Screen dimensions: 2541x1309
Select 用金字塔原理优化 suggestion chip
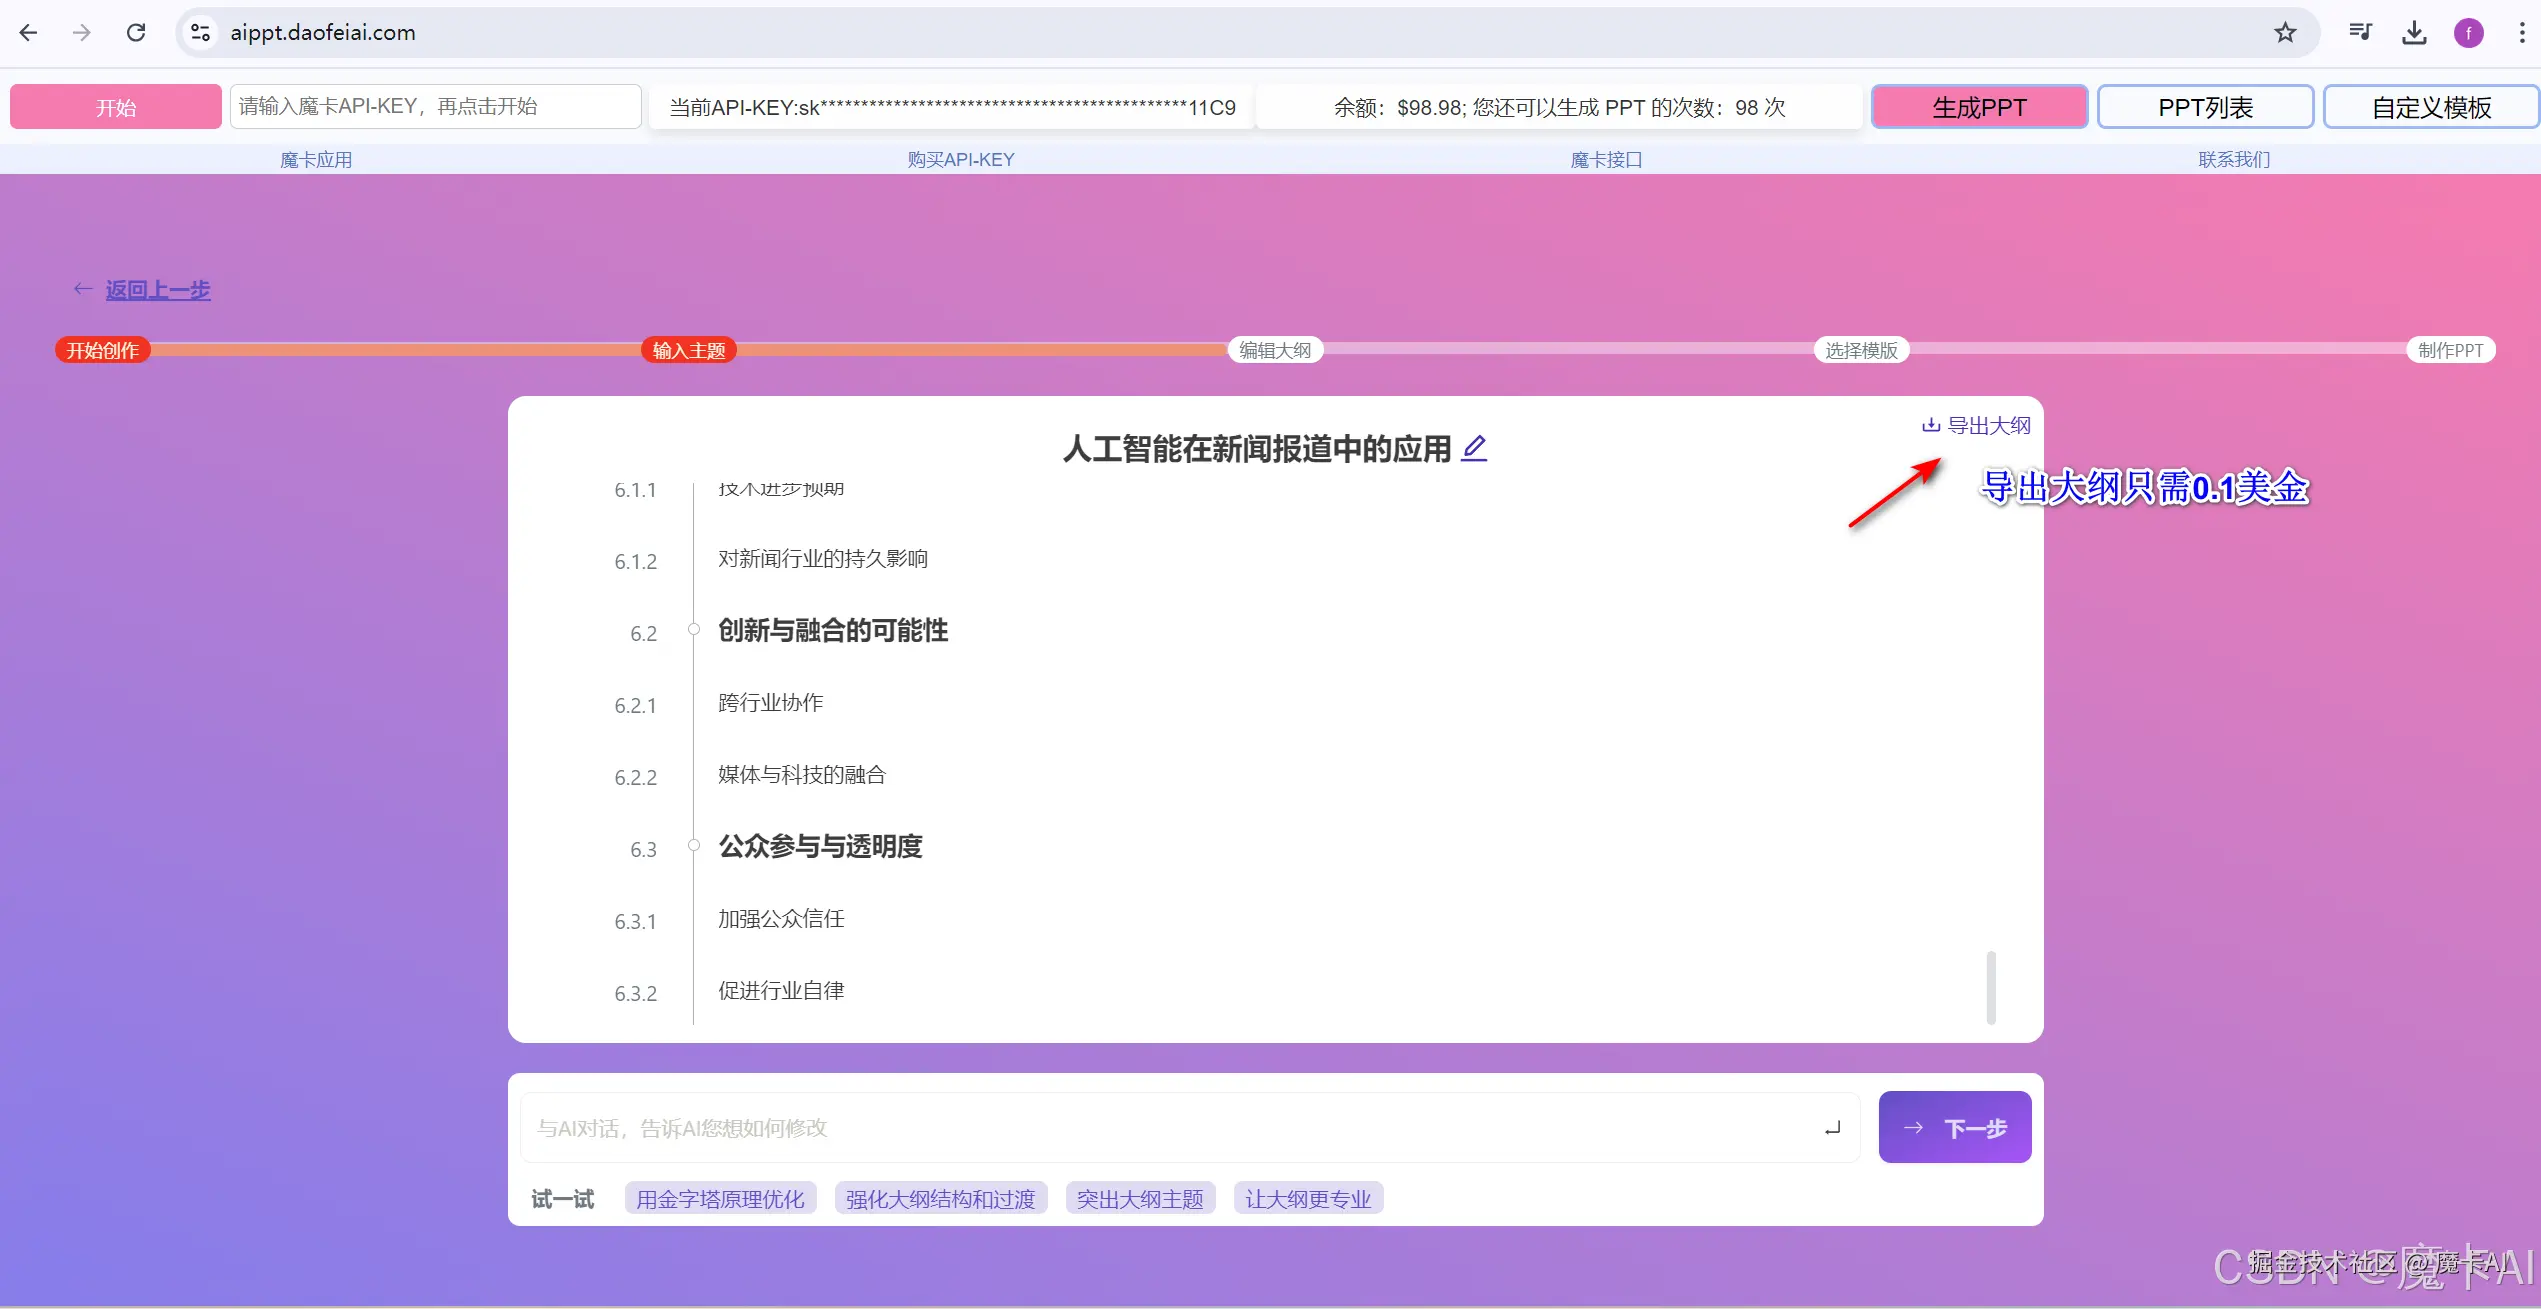720,1199
